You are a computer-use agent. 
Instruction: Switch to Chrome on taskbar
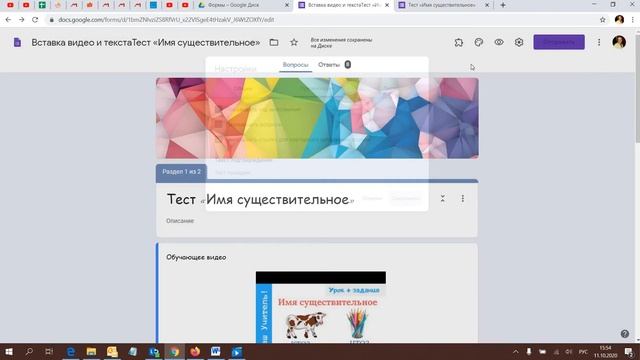click(175, 351)
